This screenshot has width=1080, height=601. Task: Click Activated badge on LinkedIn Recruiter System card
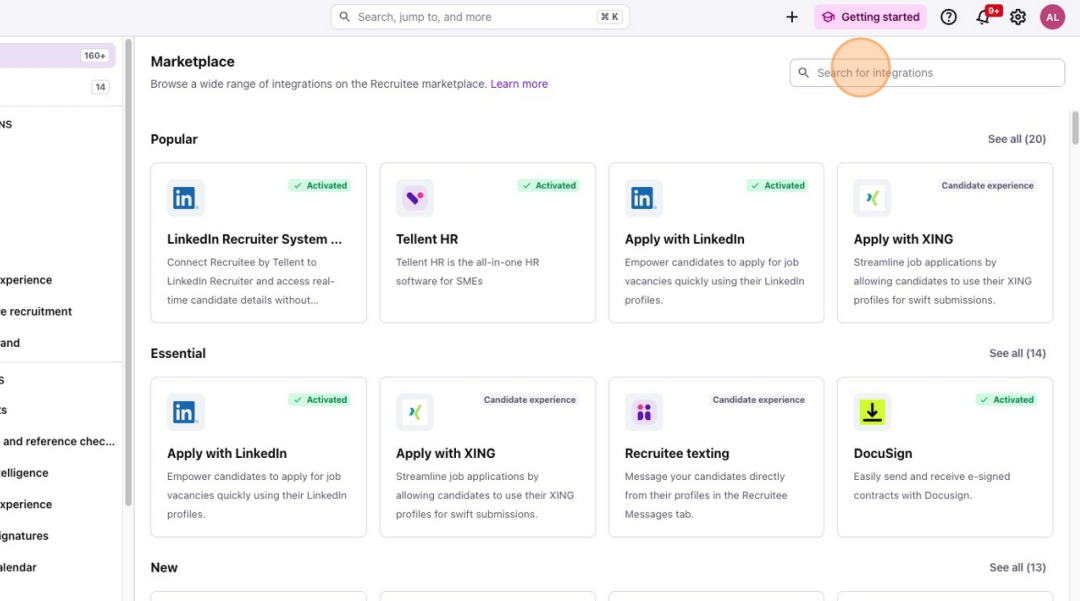coord(320,185)
